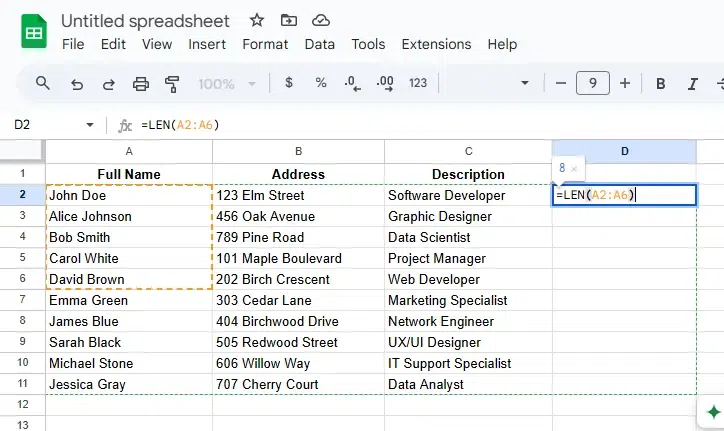Viewport: 724px width, 431px height.
Task: Open the Edit menu
Action: [x=113, y=44]
